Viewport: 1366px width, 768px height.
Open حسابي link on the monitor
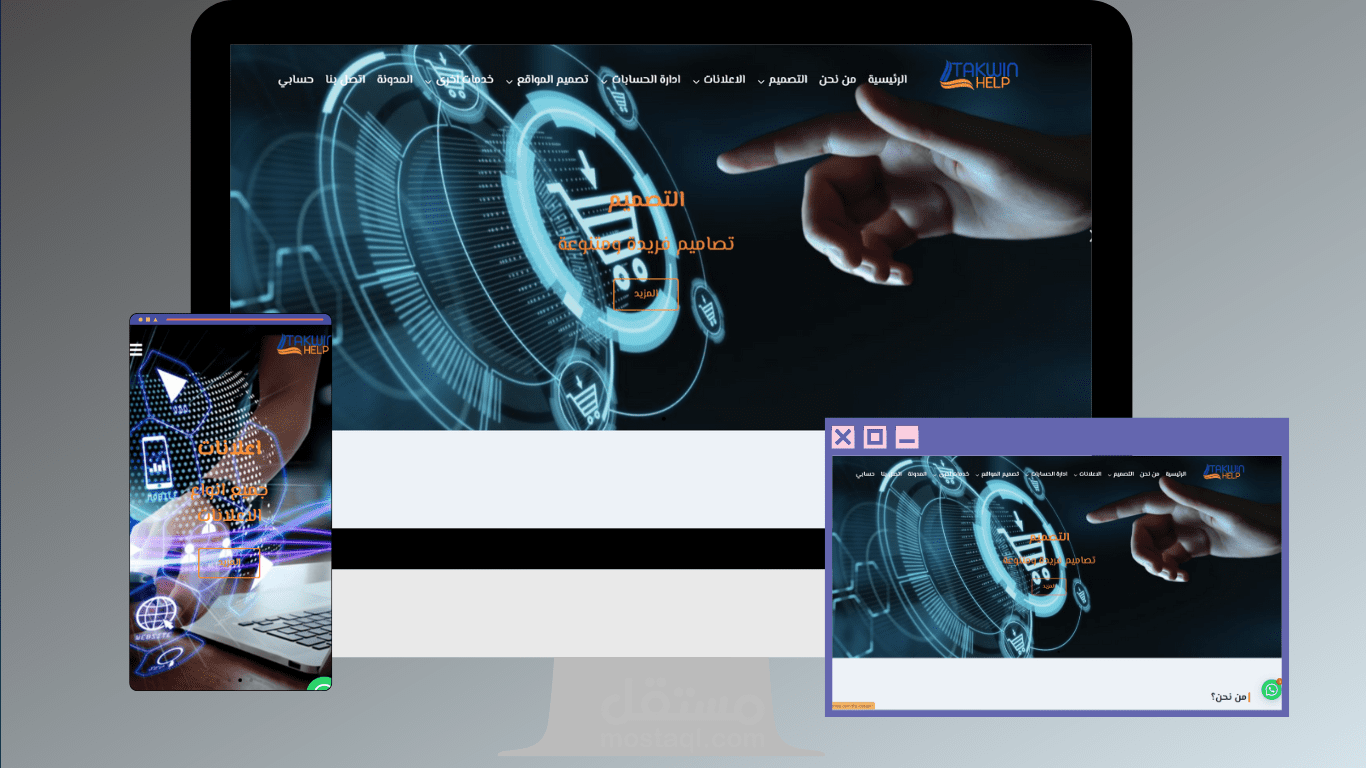(x=296, y=79)
